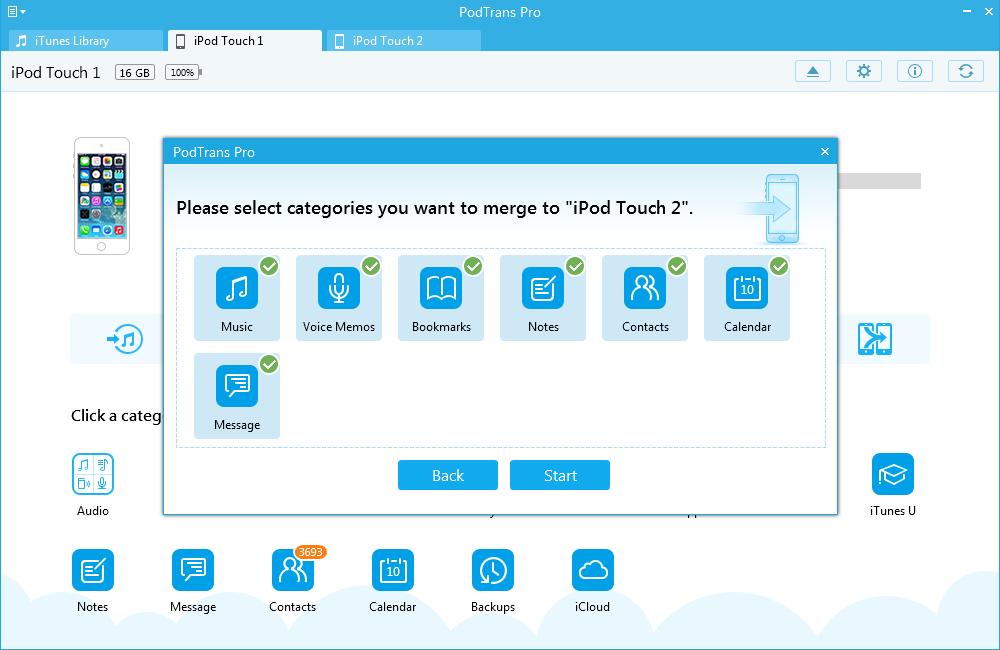Uncheck the green checkmark on Message tile
This screenshot has height=650, width=1000.
click(269, 364)
